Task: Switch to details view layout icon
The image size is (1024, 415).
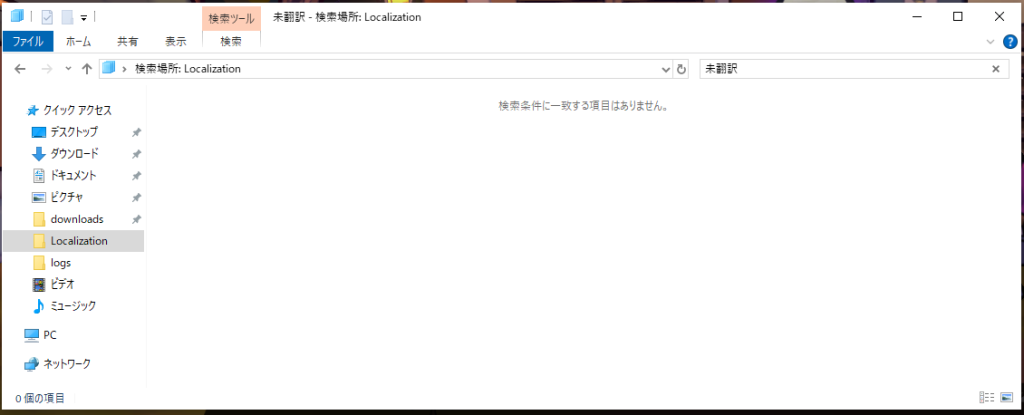Action: 986,398
